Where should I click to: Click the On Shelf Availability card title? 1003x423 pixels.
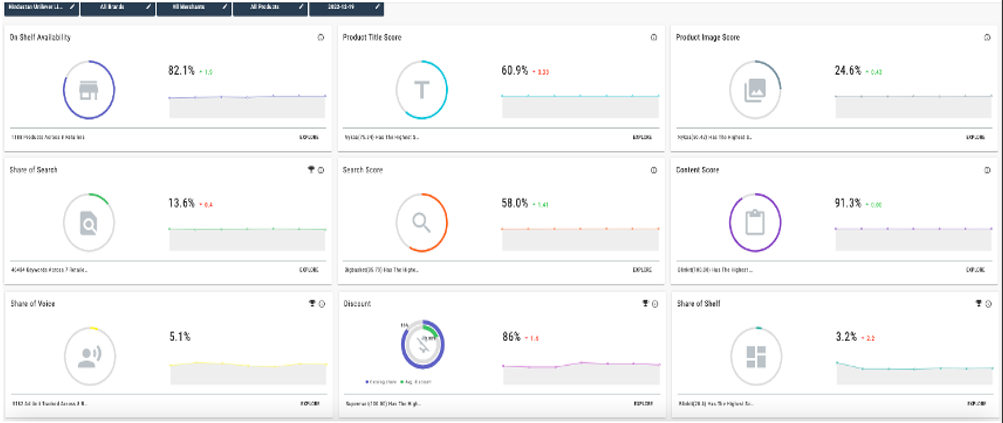coord(40,38)
